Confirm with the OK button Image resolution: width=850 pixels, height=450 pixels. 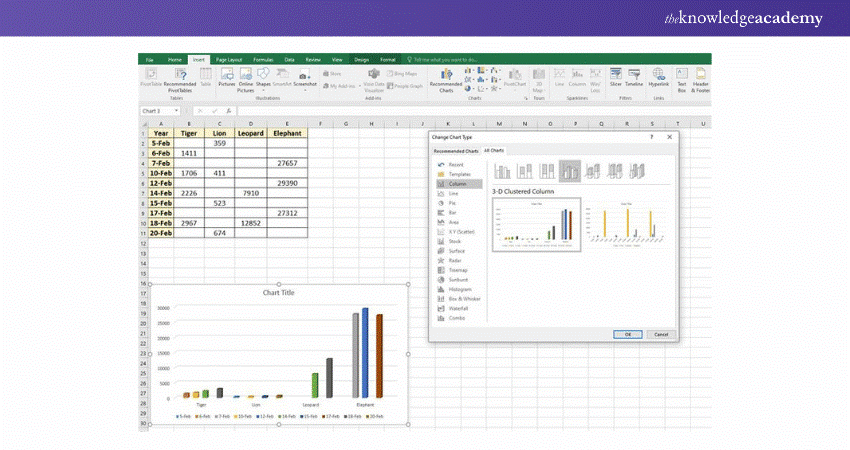point(627,334)
